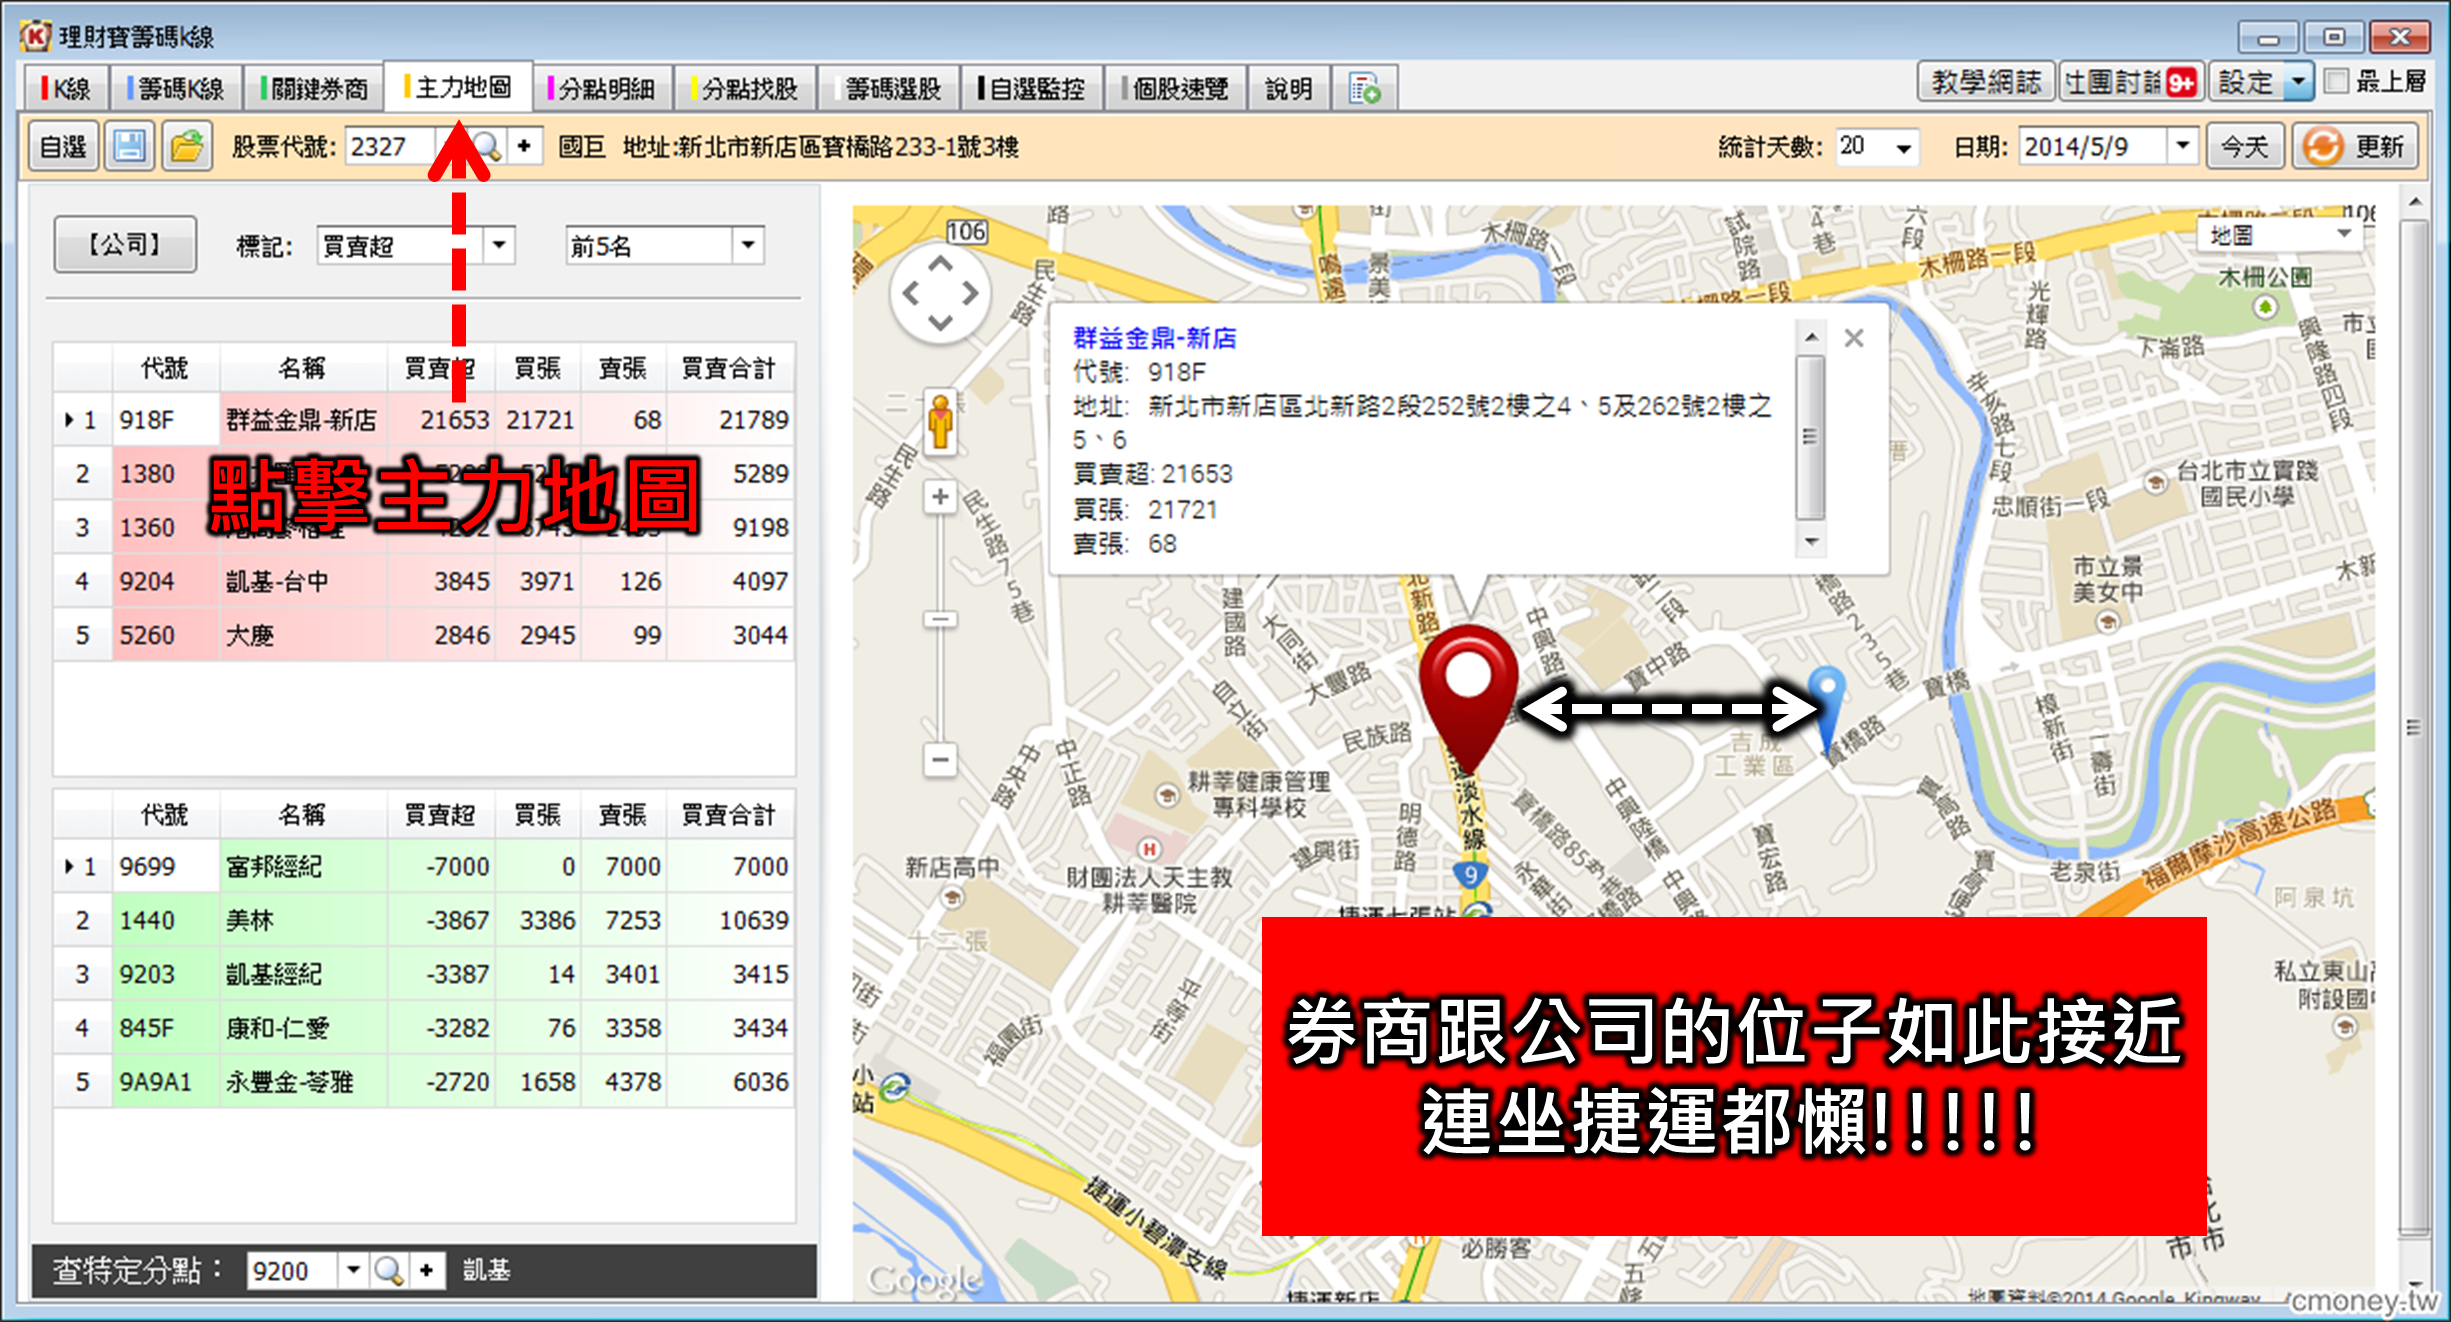Search the stock code with the magnifier icon
This screenshot has width=2451, height=1322.
point(489,146)
